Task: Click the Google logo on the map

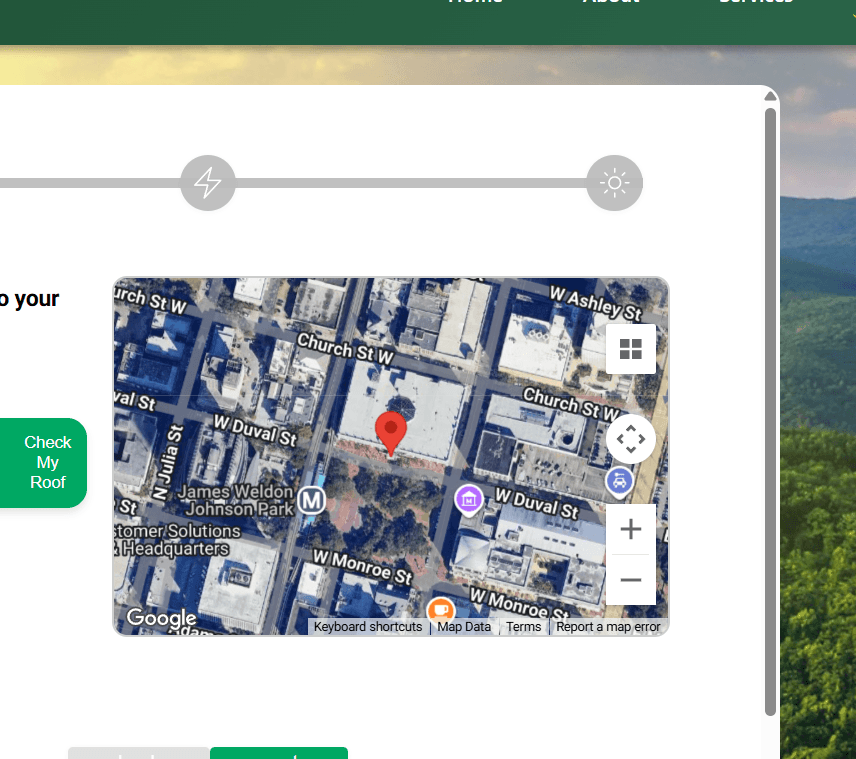Action: [x=160, y=618]
